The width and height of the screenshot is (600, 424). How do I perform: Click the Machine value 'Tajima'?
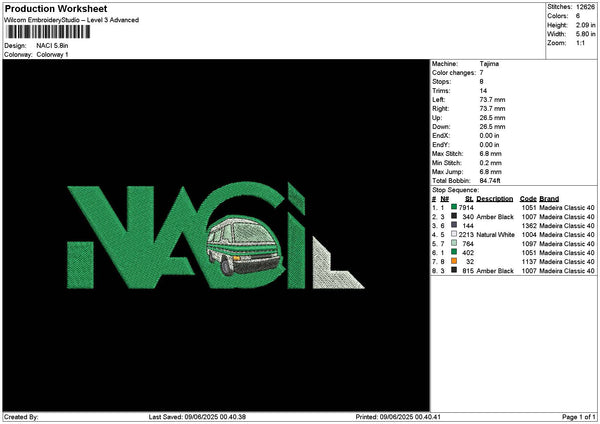tap(489, 64)
